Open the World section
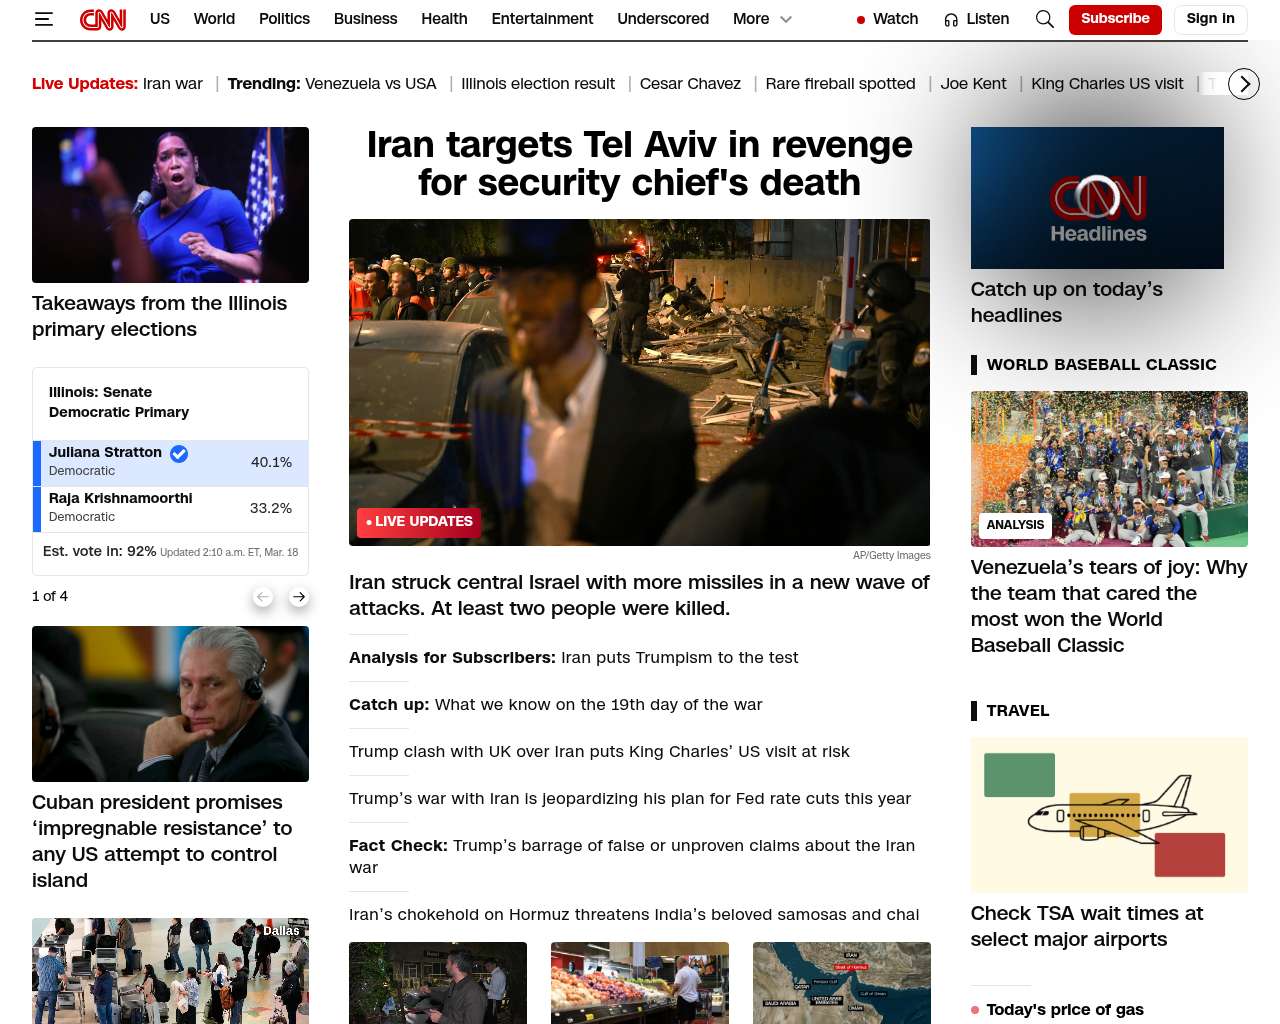 (x=214, y=19)
